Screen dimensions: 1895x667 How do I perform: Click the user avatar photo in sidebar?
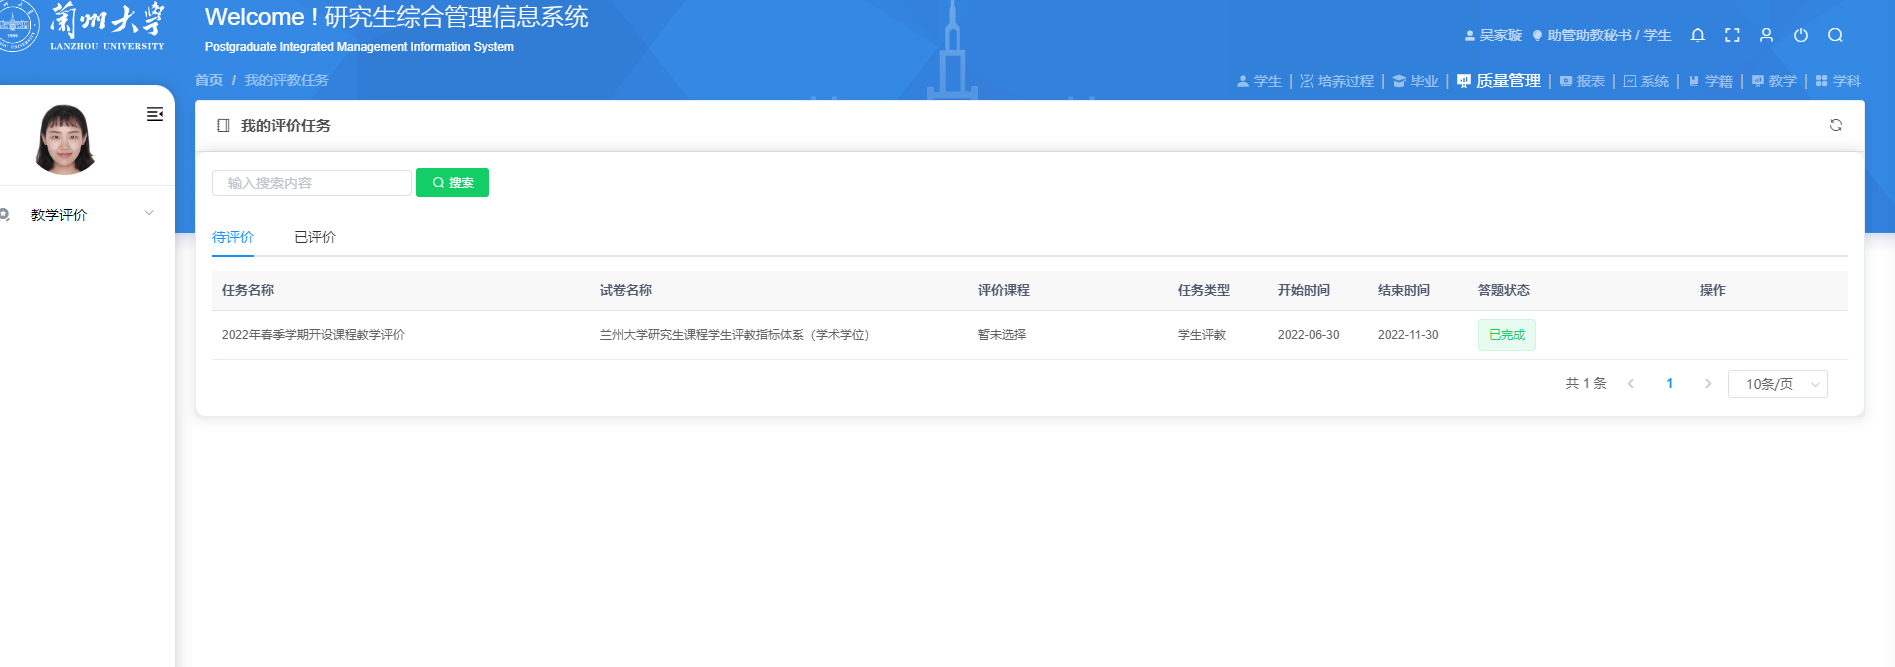[66, 140]
